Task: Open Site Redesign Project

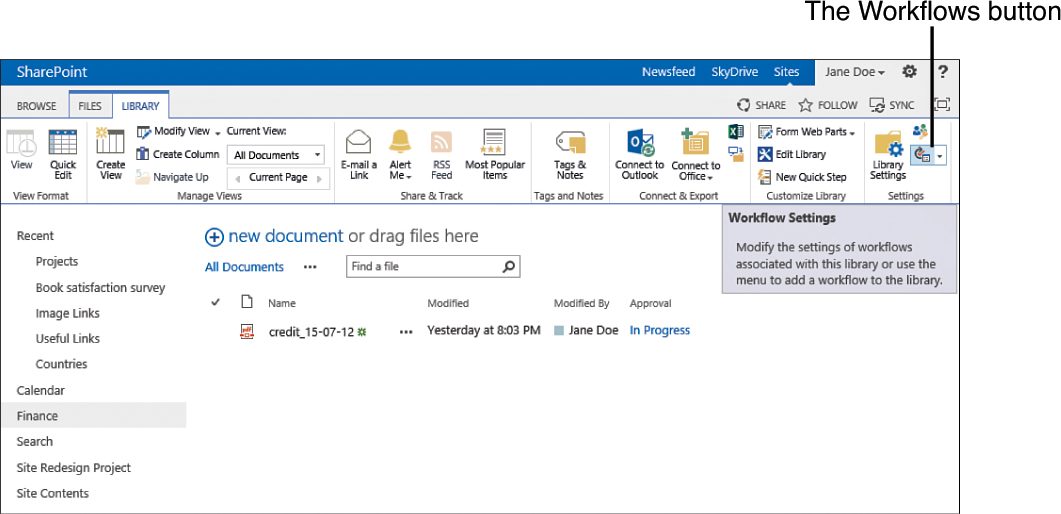Action: click(74, 467)
